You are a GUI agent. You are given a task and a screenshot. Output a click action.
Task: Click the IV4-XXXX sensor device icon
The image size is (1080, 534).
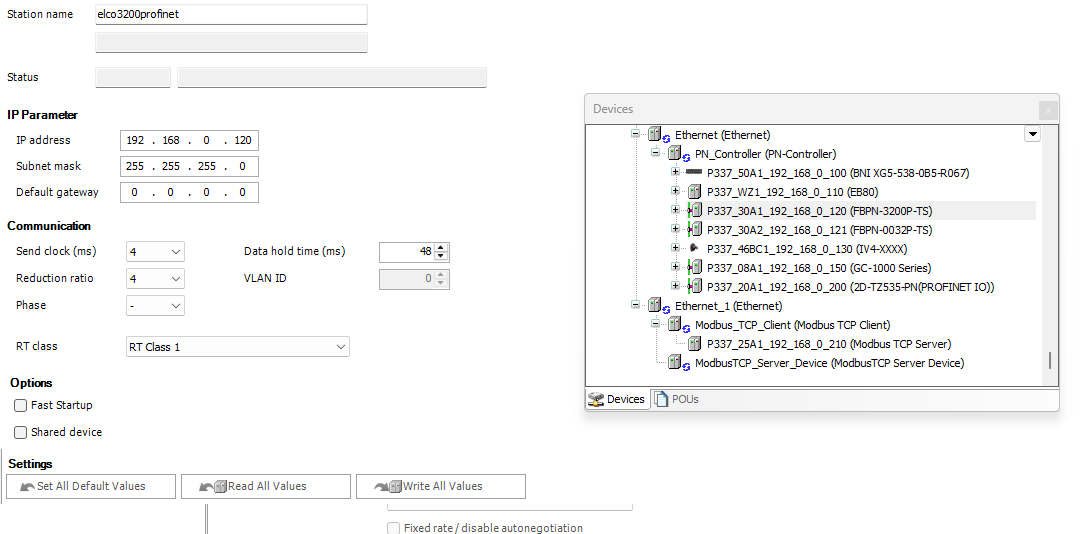pyautogui.click(x=694, y=249)
